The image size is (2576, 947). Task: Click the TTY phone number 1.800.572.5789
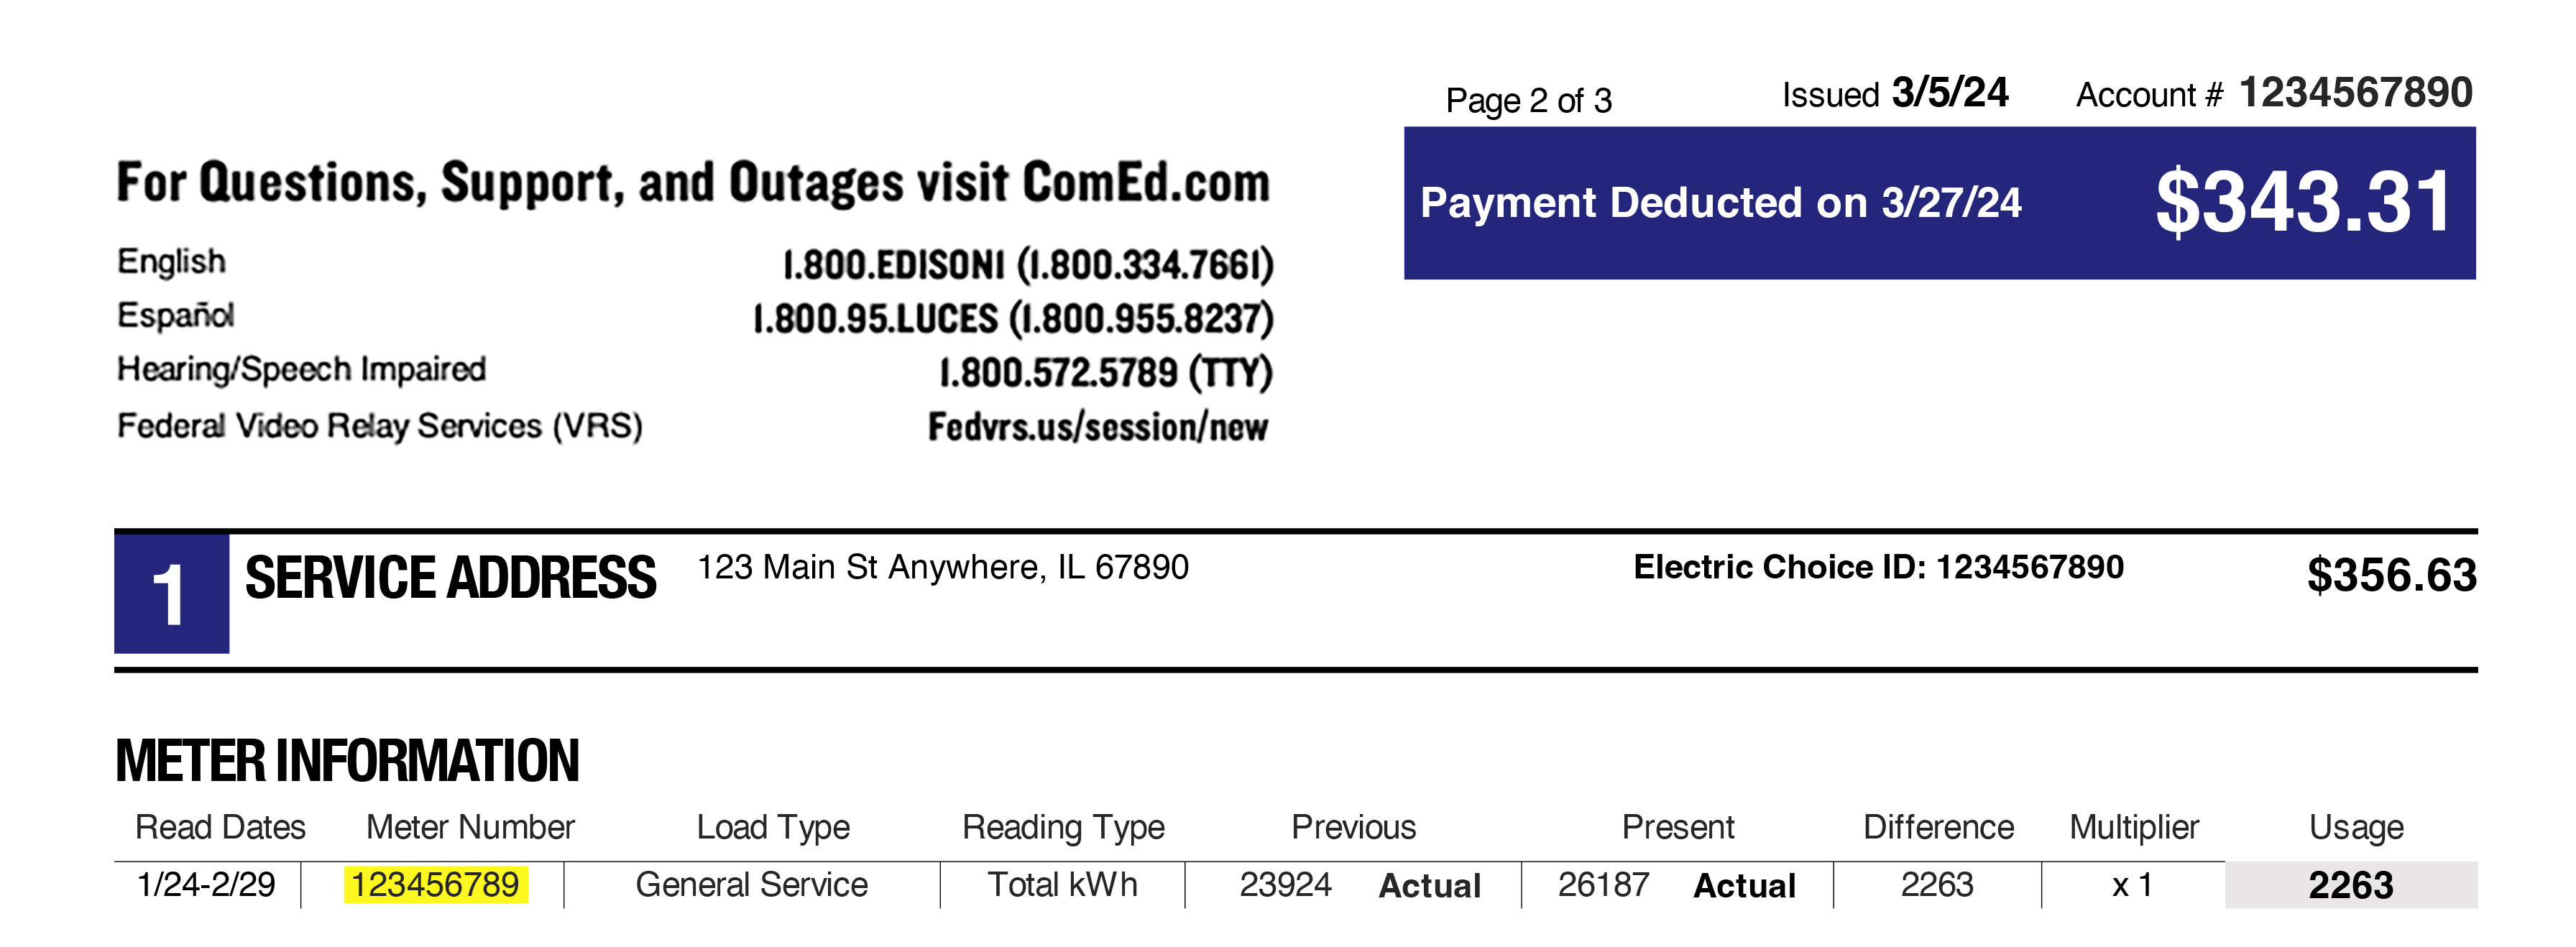[1104, 373]
